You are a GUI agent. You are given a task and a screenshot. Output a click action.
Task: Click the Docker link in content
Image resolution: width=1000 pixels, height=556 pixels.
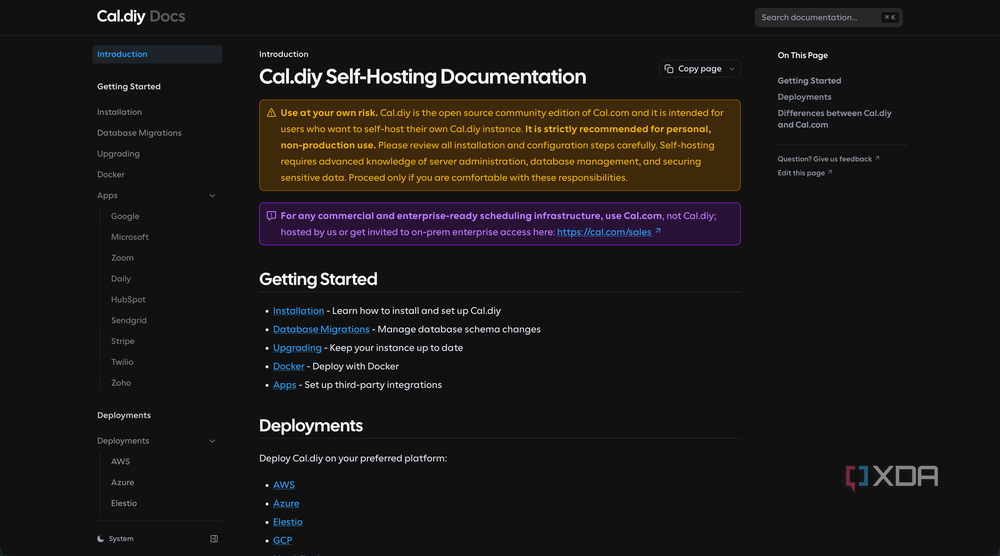[288, 367]
